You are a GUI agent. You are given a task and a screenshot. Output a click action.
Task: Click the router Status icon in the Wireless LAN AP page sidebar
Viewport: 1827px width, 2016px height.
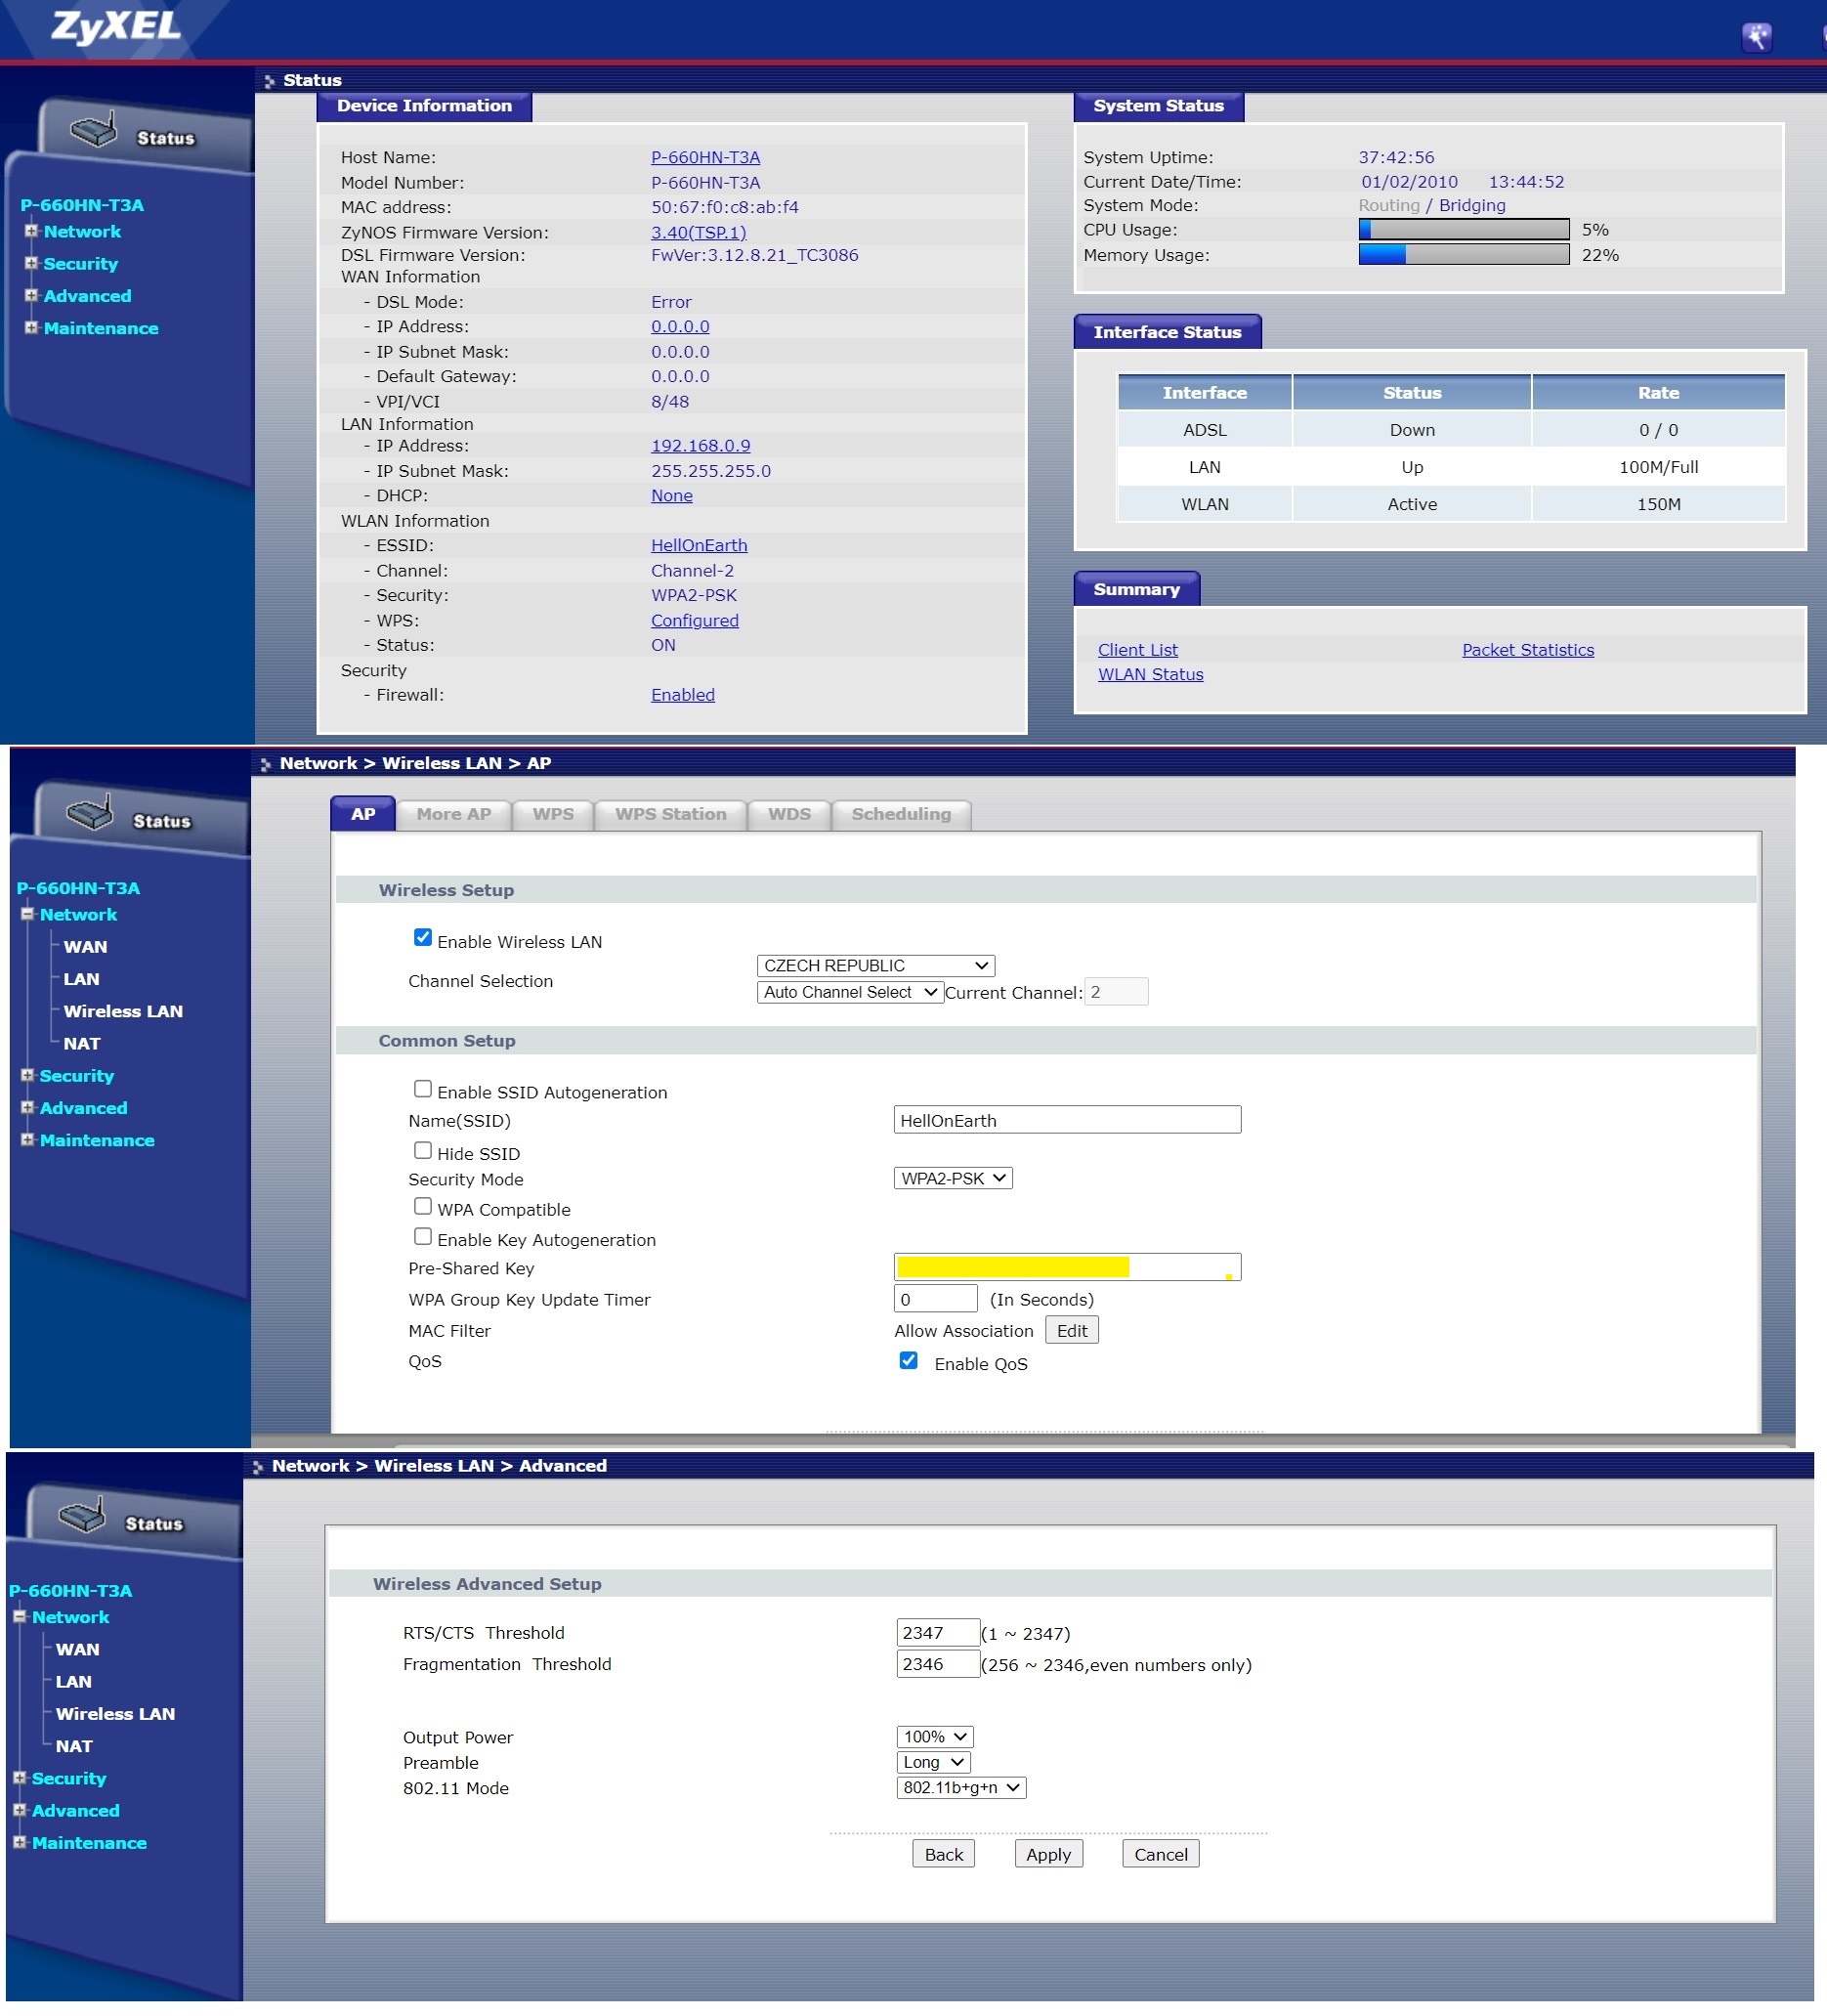(90, 814)
